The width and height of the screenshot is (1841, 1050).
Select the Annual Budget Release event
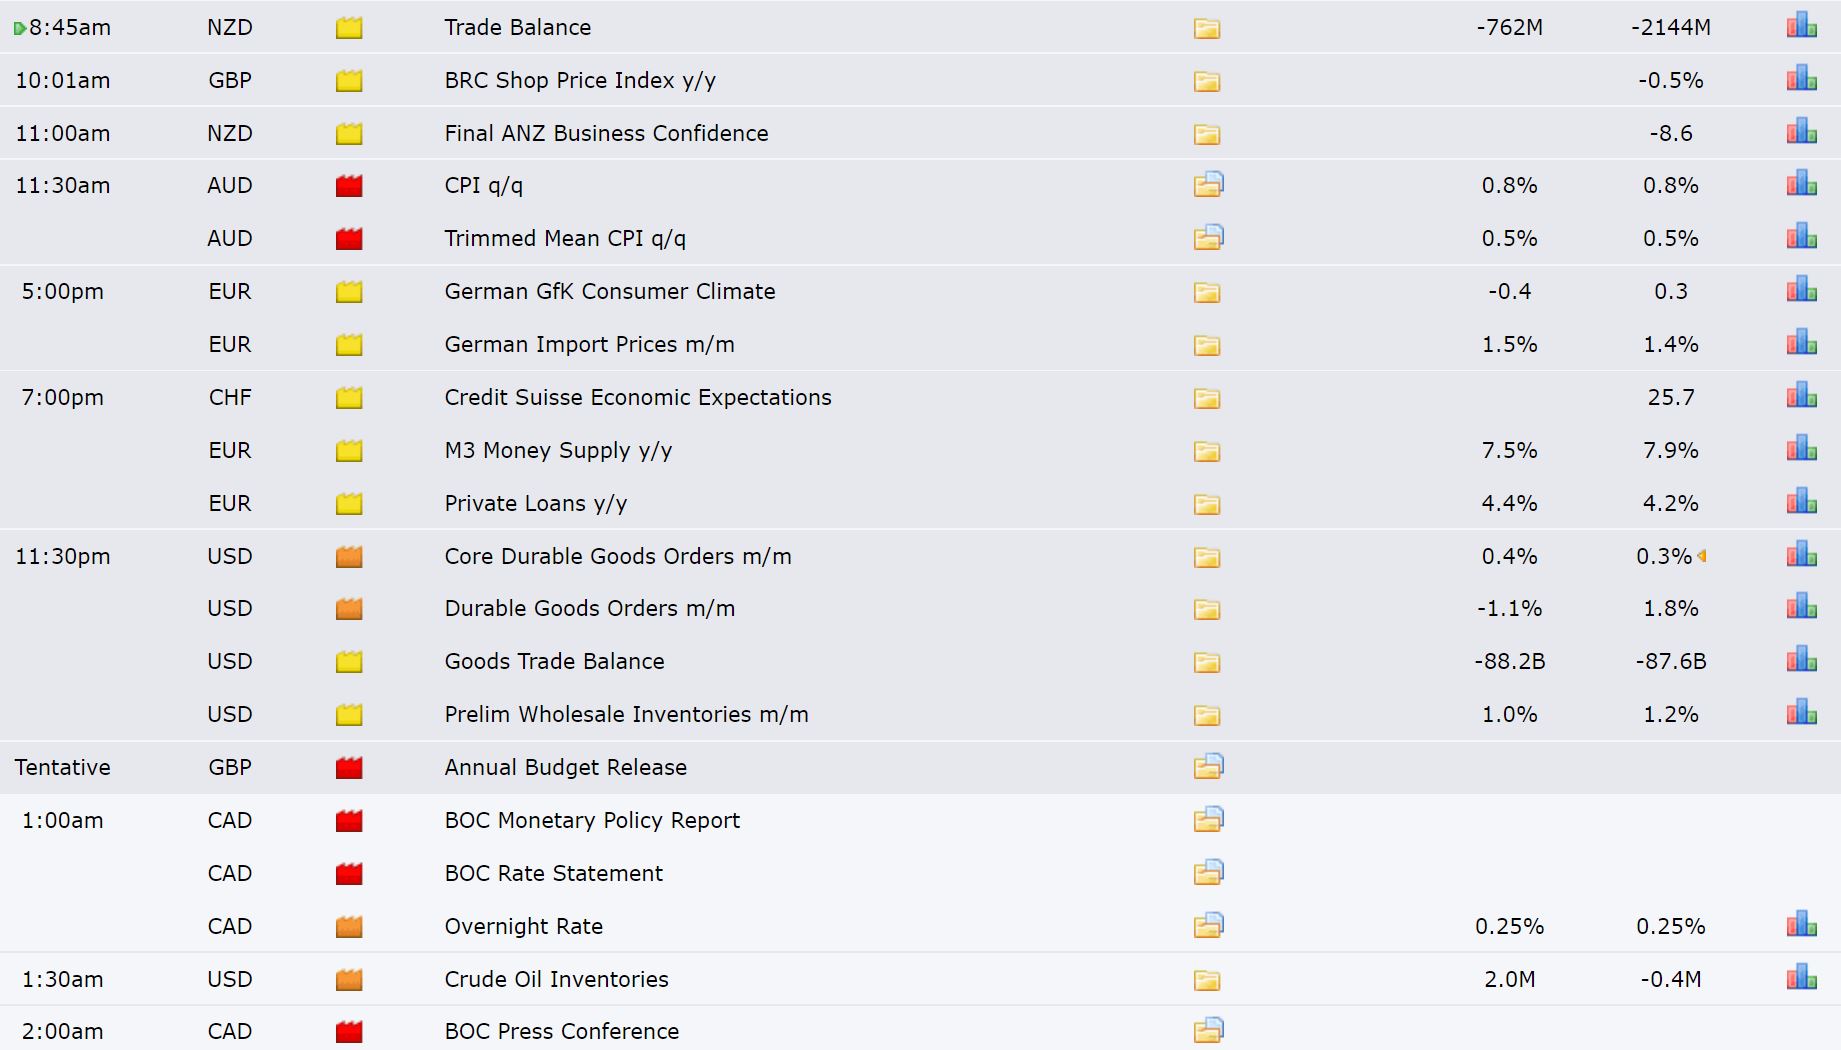[x=565, y=768]
